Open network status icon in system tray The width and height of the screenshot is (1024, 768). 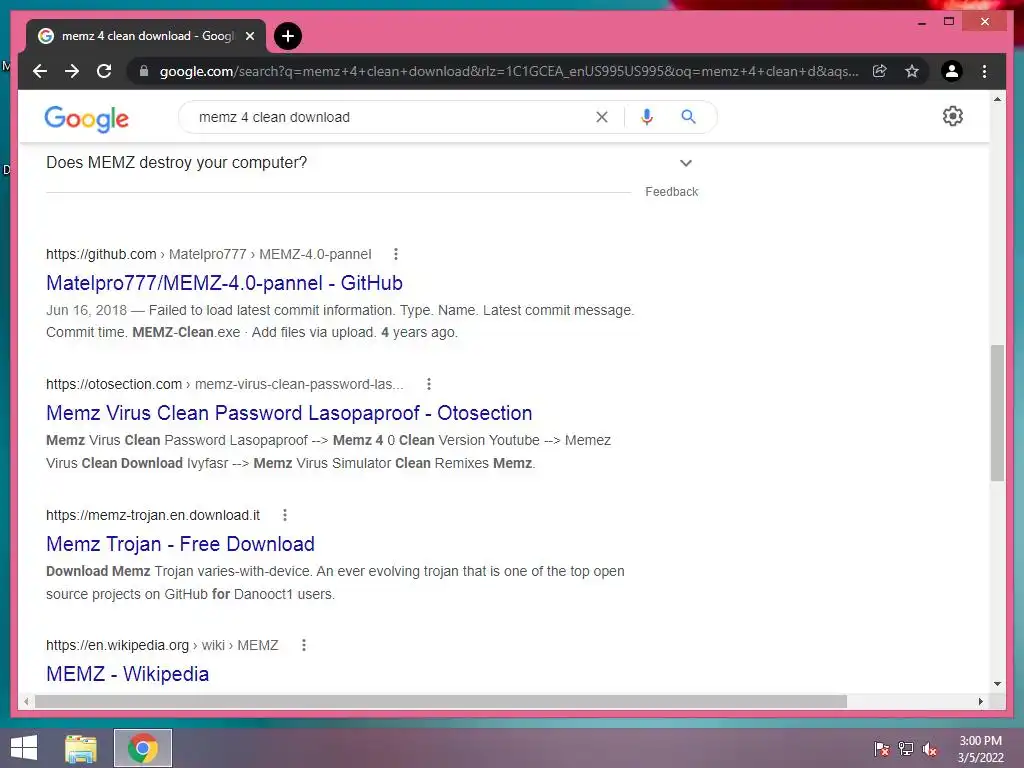(x=906, y=749)
